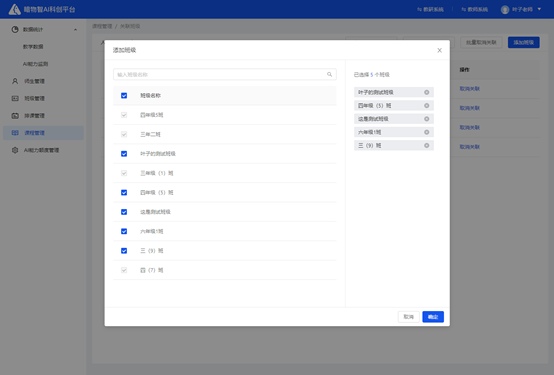Screen dimensions: 554x375
Task: Click the 三年二班 row text
Action: coord(151,134)
